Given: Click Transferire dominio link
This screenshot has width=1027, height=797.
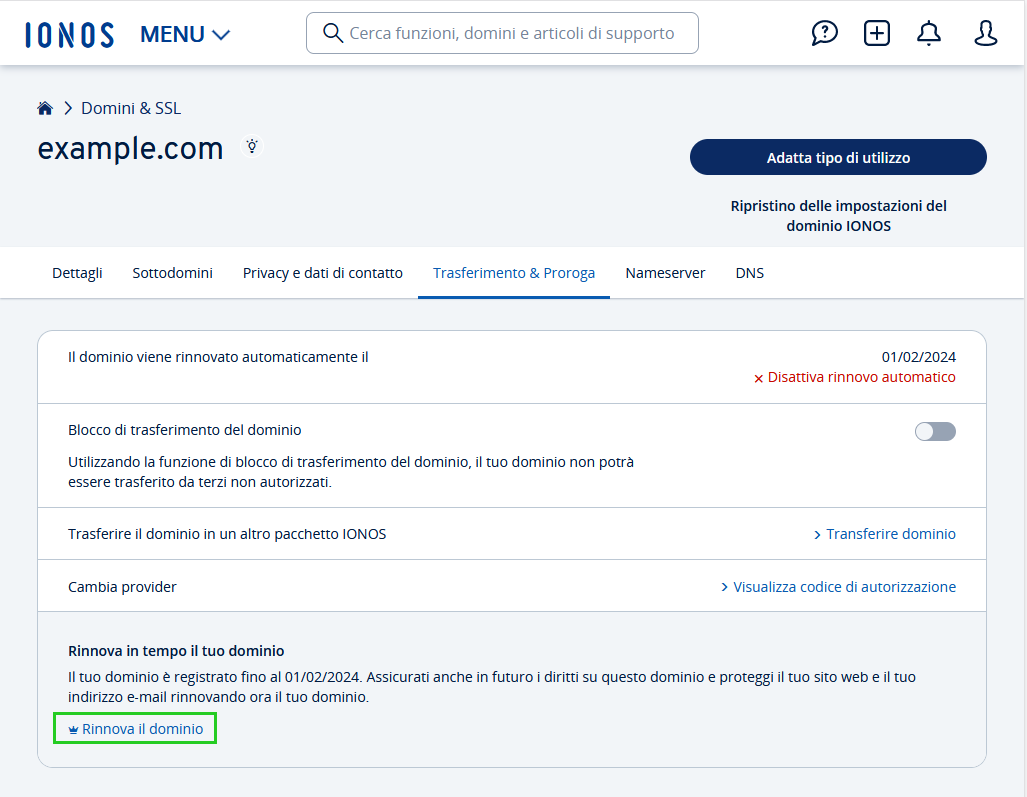Looking at the screenshot, I should click(884, 534).
